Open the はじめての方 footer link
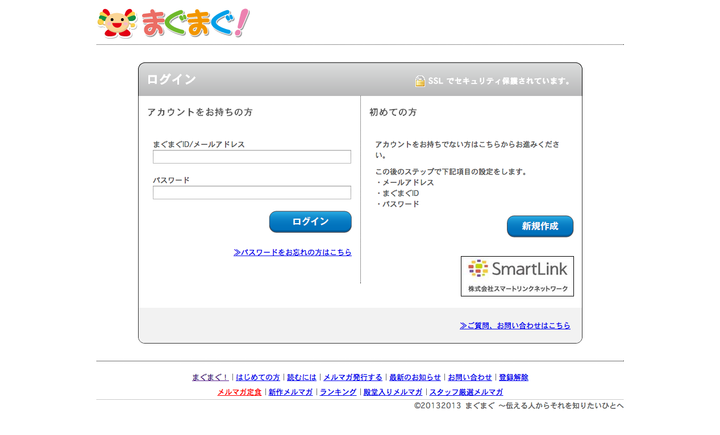The width and height of the screenshot is (720, 435). click(258, 377)
